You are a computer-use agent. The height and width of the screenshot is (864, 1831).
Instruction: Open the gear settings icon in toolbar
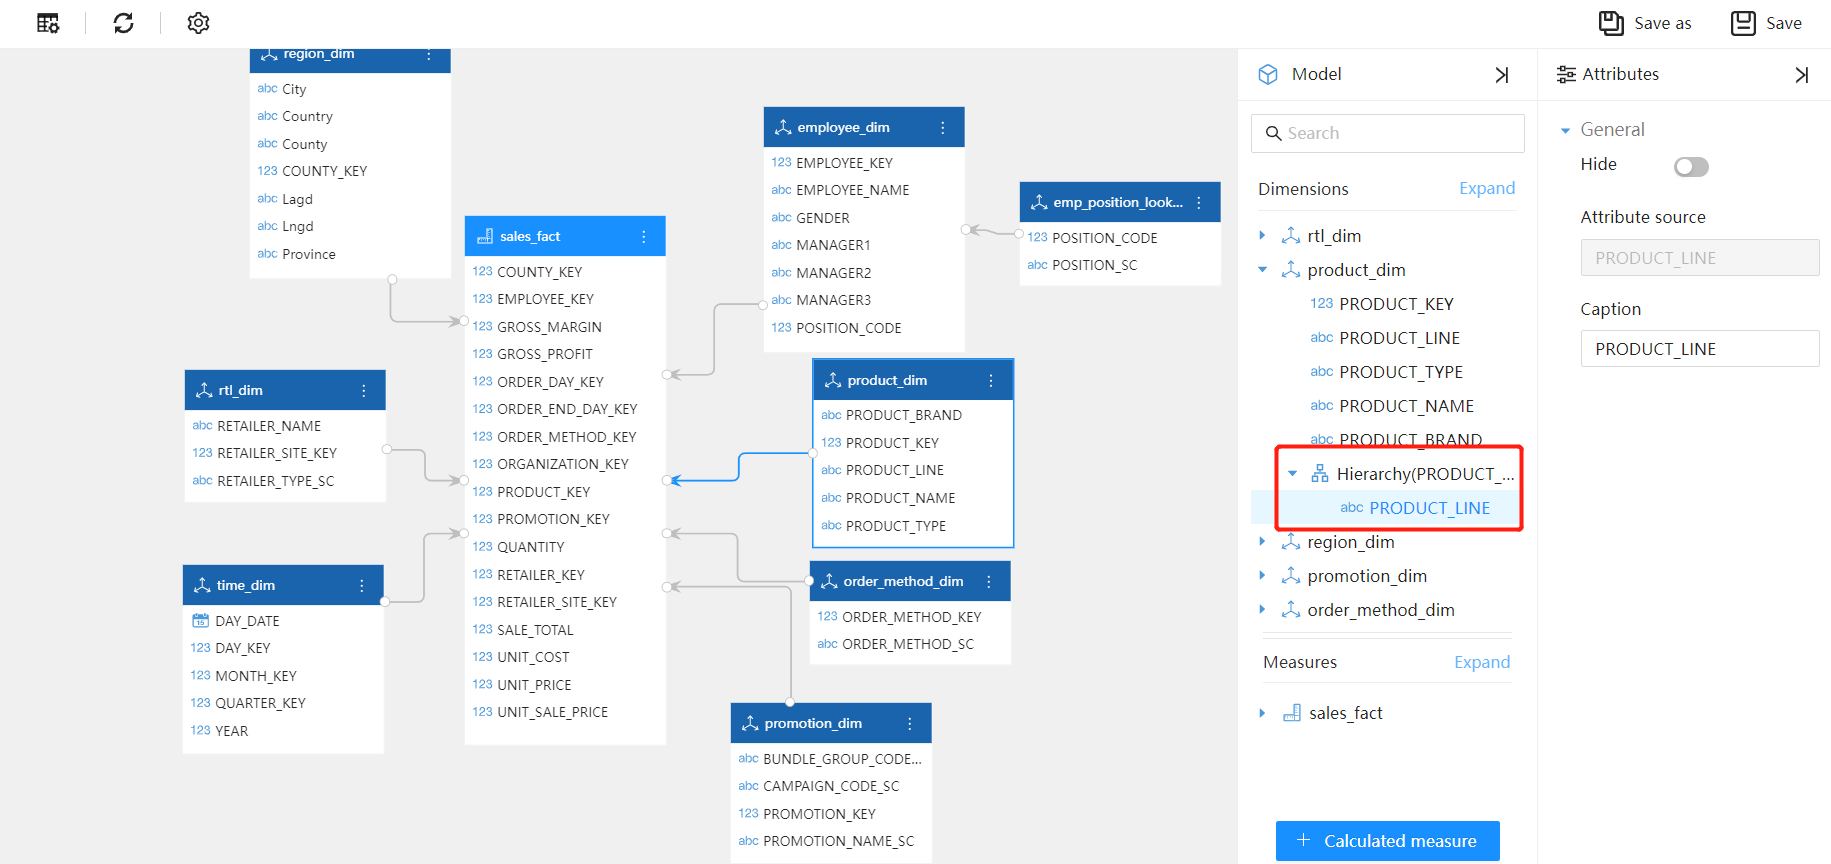(198, 23)
